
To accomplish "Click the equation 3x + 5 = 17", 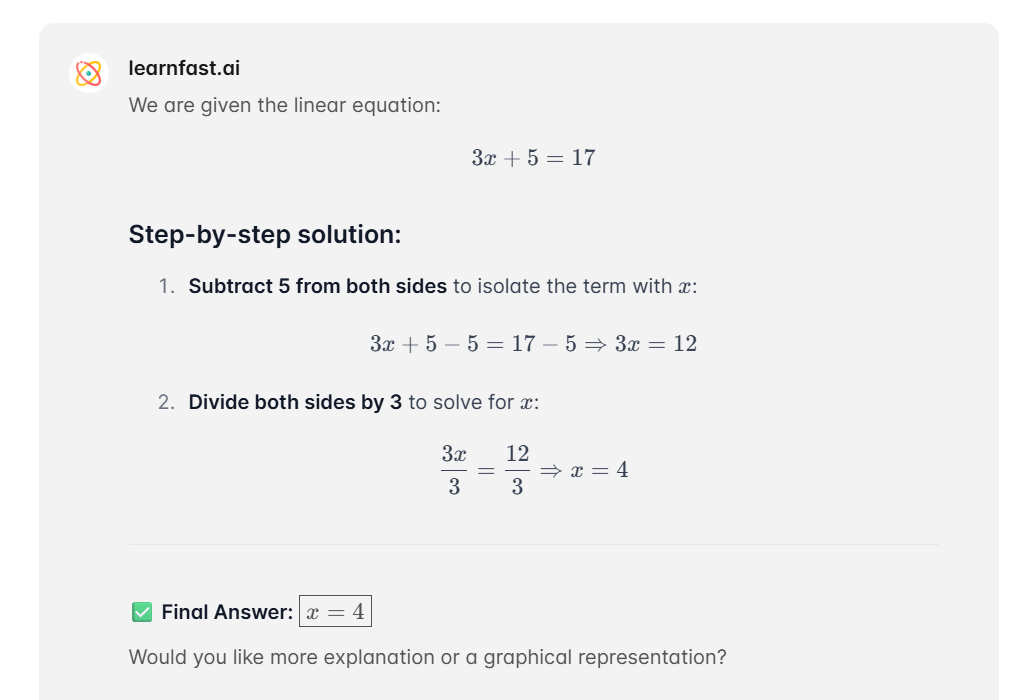I will coord(534,158).
